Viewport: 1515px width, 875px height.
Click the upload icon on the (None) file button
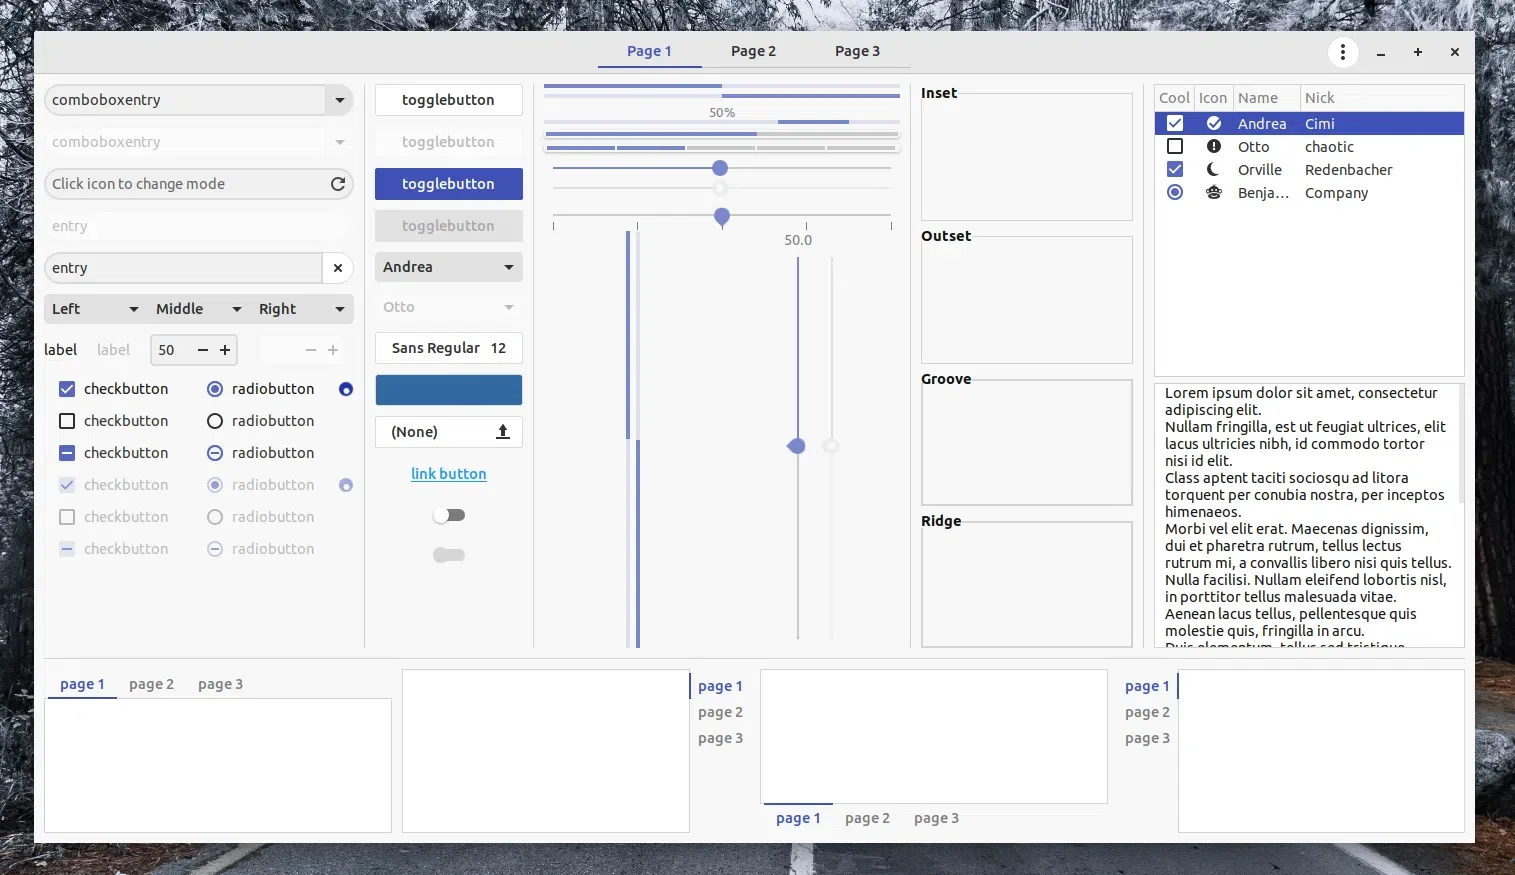coord(503,432)
